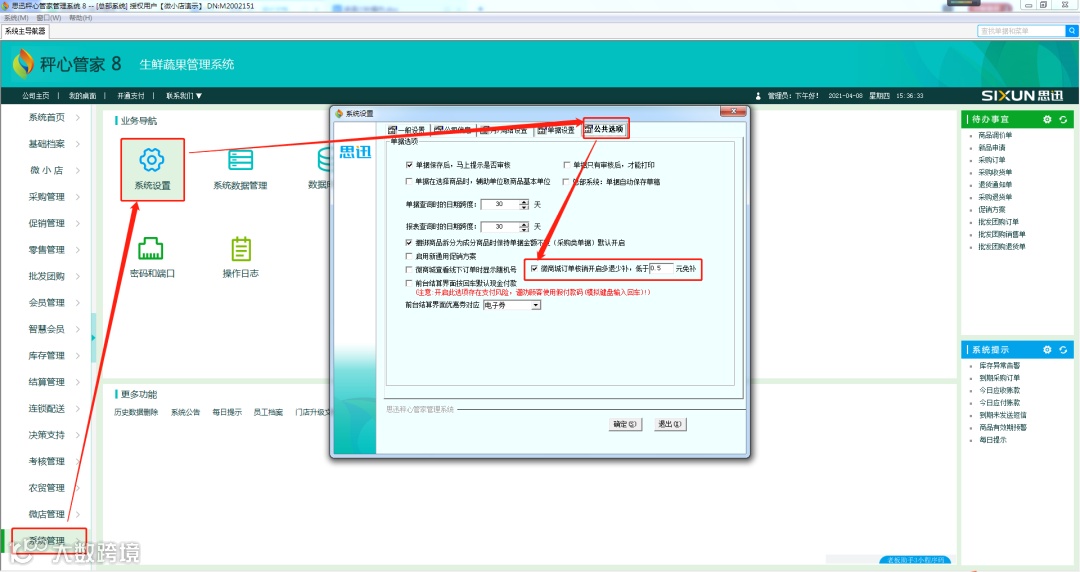Open 今日应收账款 in 系统提示 list

pos(999,390)
